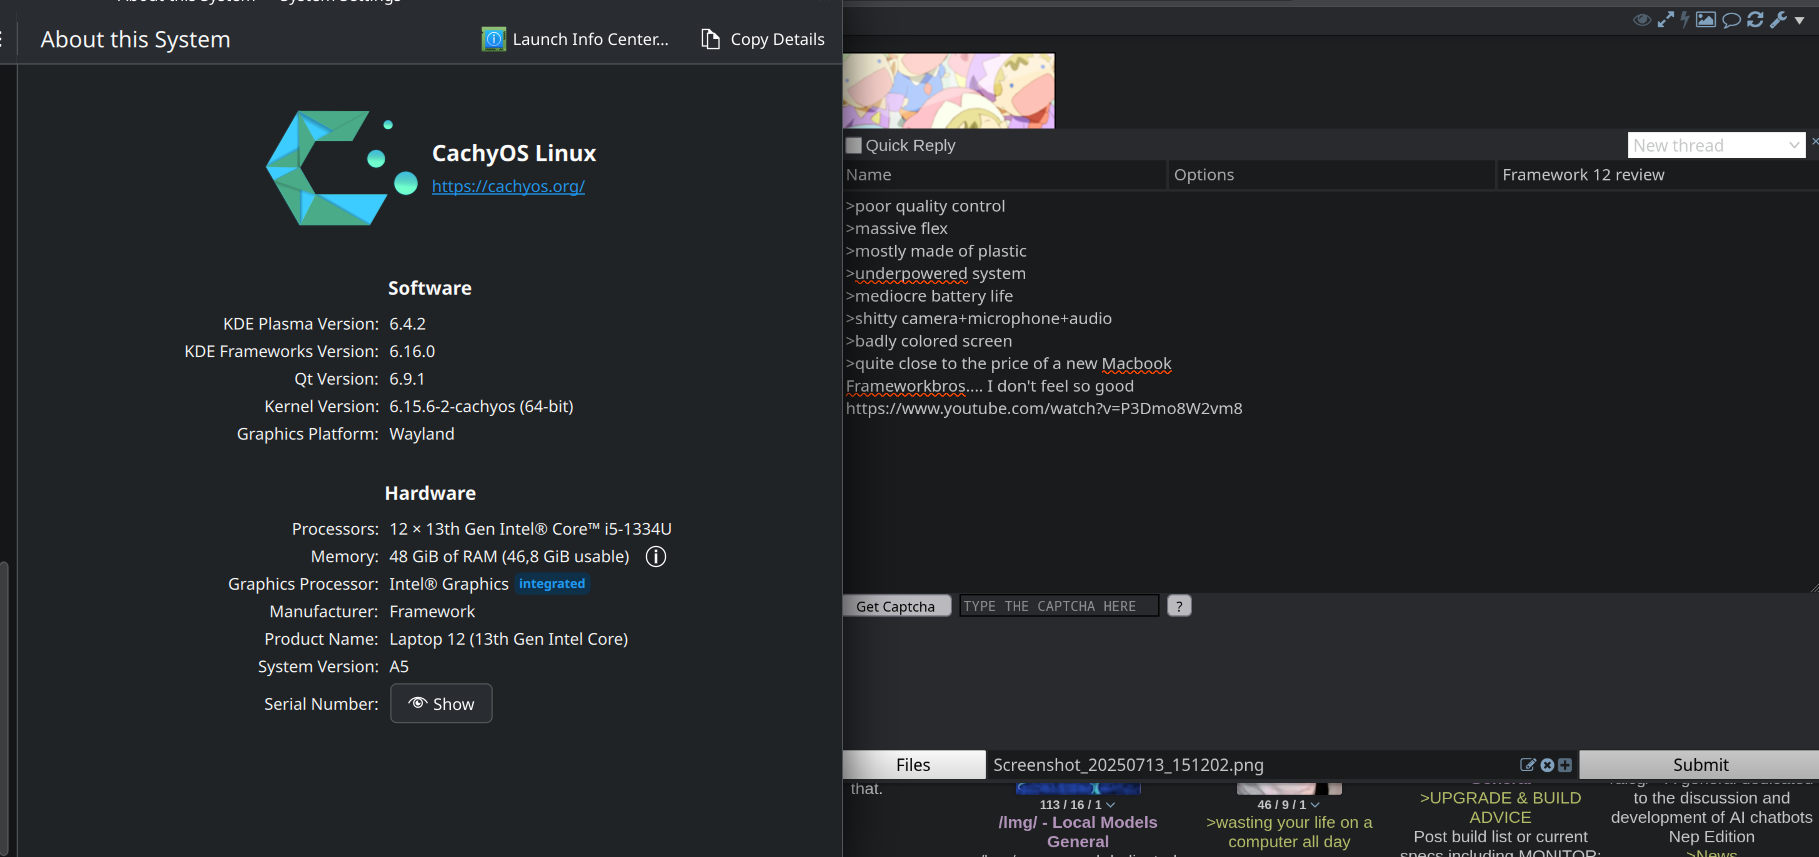Submit the post
Viewport: 1819px width, 857px height.
[x=1700, y=765]
